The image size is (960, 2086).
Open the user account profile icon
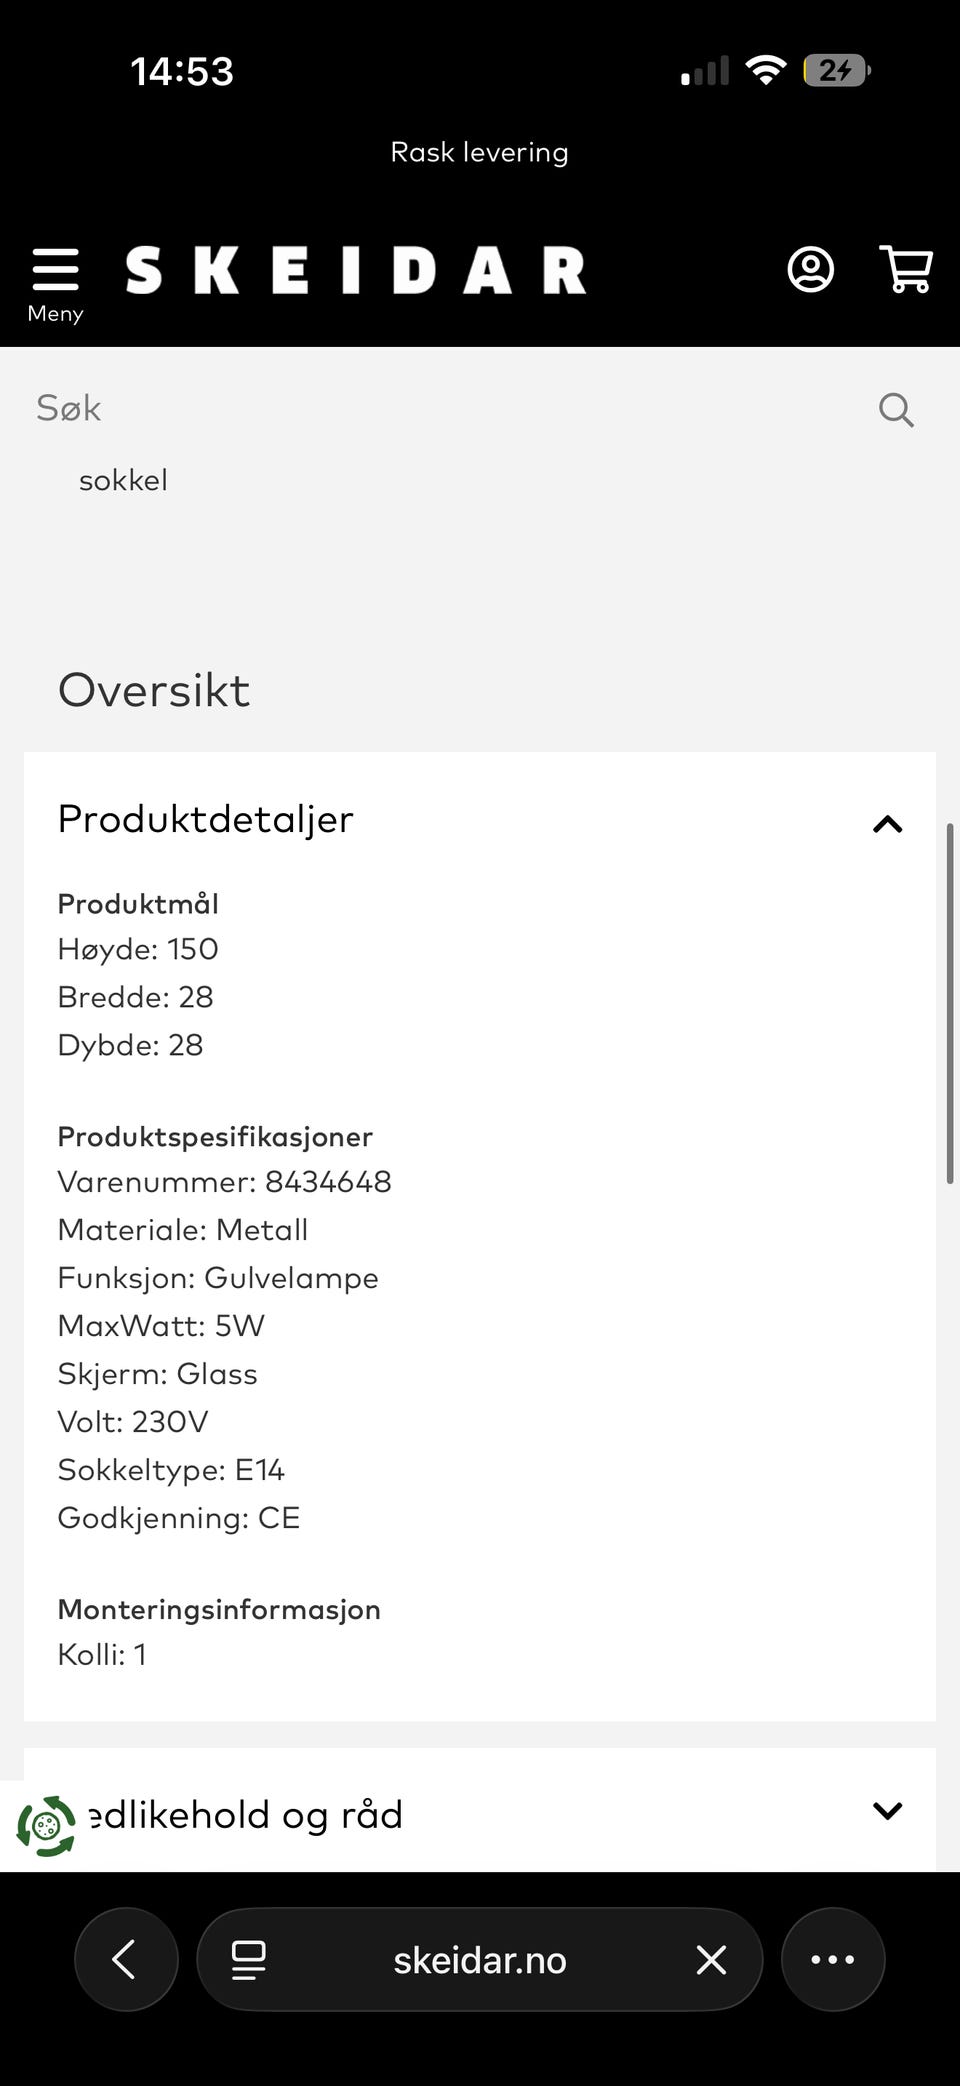(x=810, y=270)
